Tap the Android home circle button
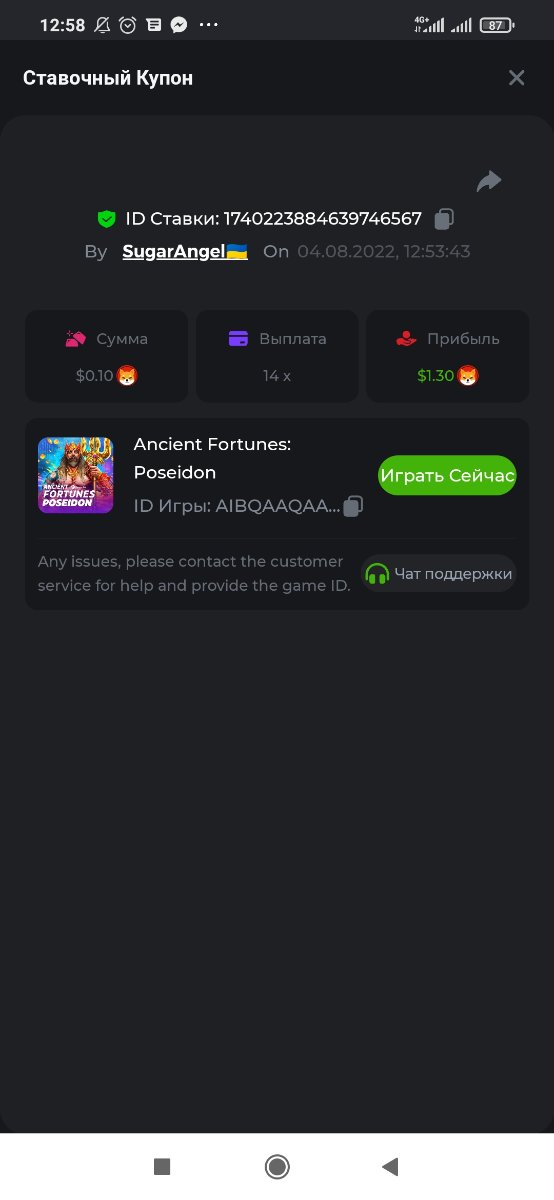The width and height of the screenshot is (554, 1200). pos(277,1166)
